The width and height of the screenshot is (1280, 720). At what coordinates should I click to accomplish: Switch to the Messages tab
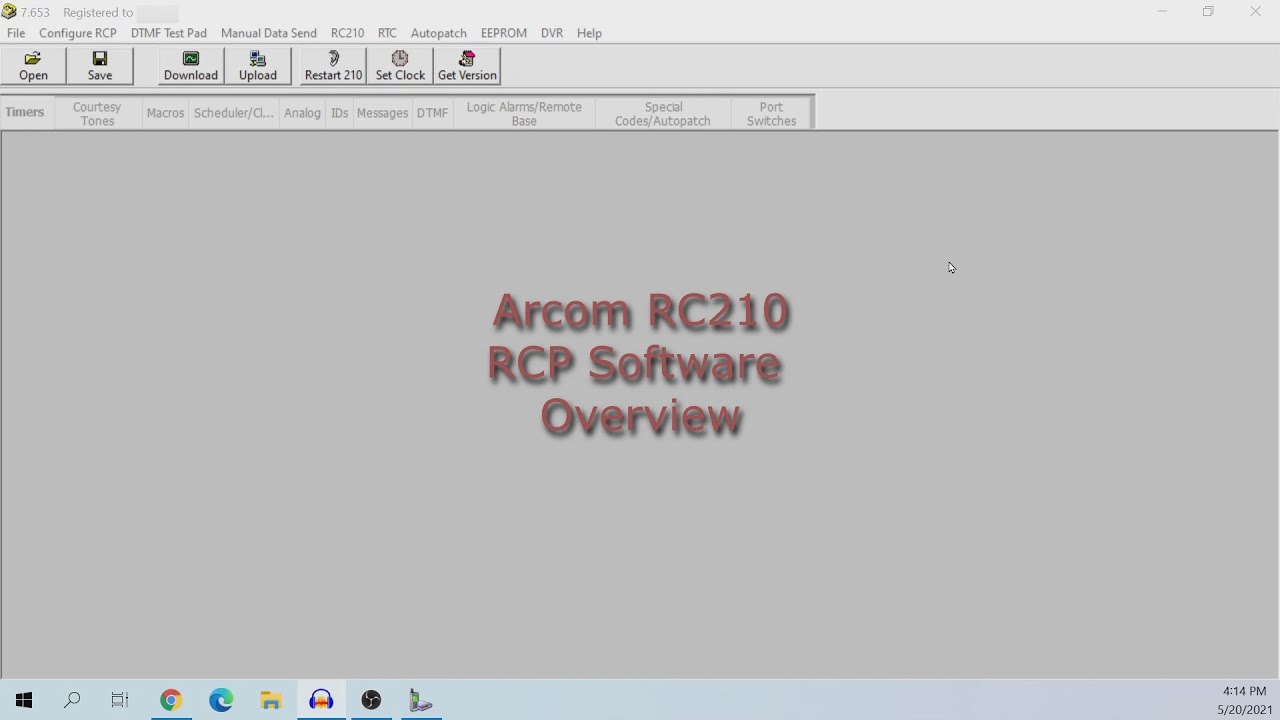(x=382, y=113)
